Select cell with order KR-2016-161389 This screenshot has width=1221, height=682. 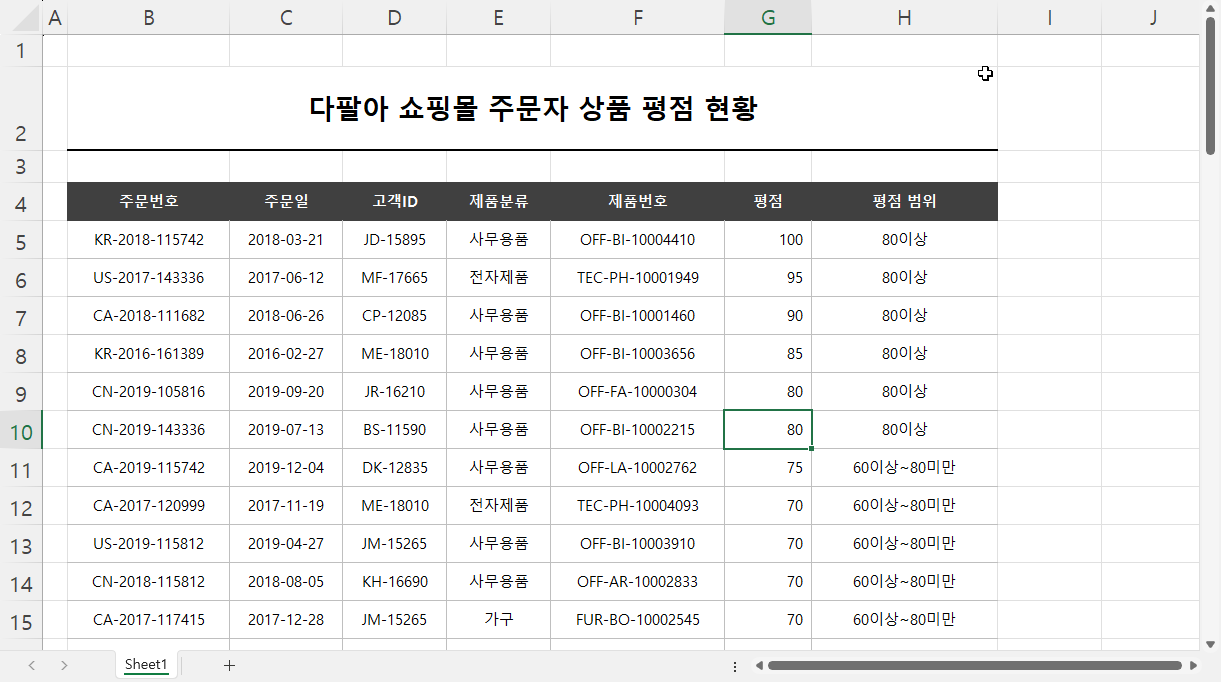[x=149, y=354]
